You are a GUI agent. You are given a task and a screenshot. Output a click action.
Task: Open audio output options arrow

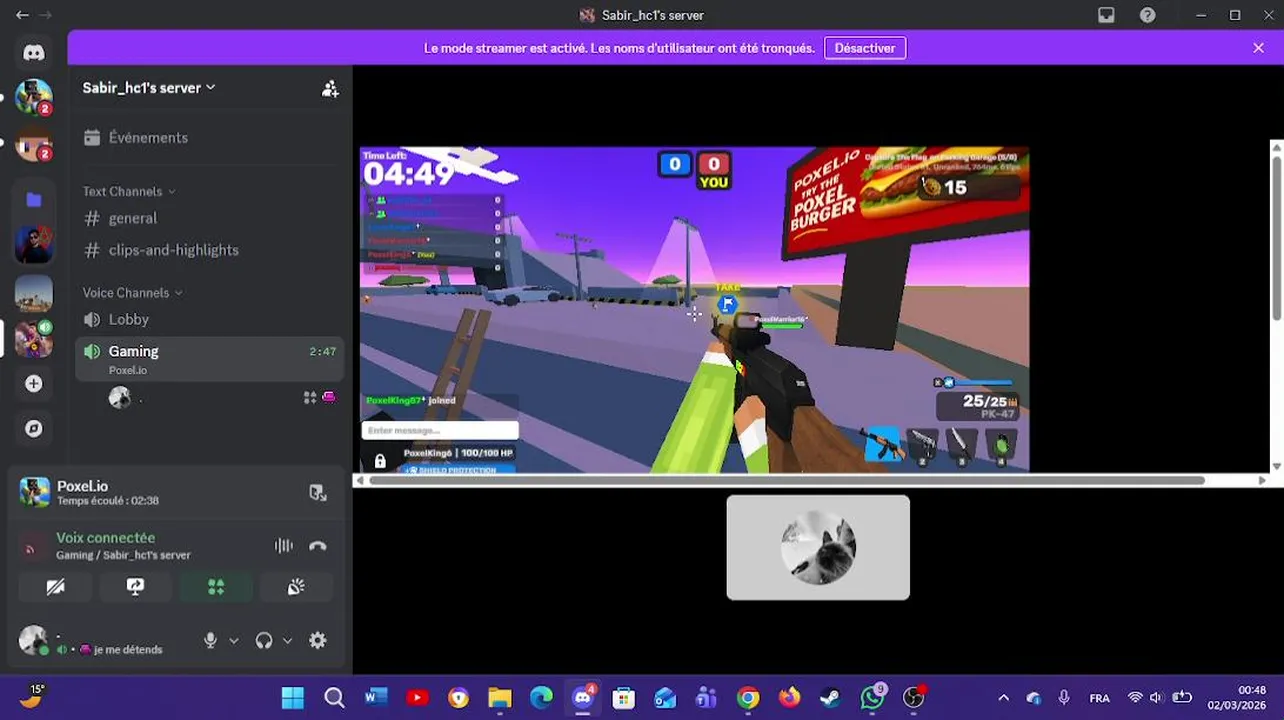287,641
